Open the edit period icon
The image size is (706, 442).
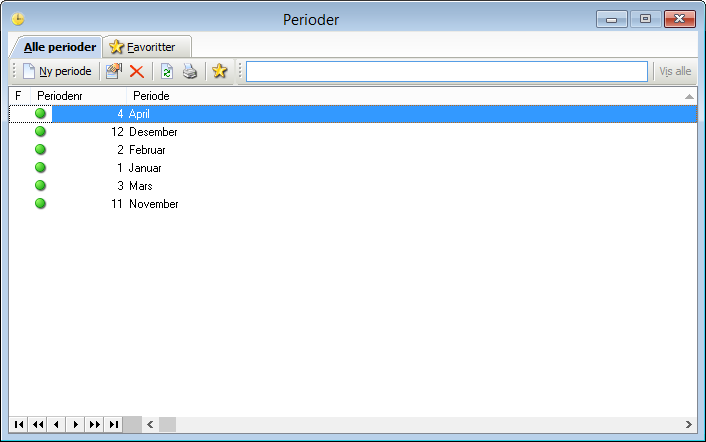point(114,71)
